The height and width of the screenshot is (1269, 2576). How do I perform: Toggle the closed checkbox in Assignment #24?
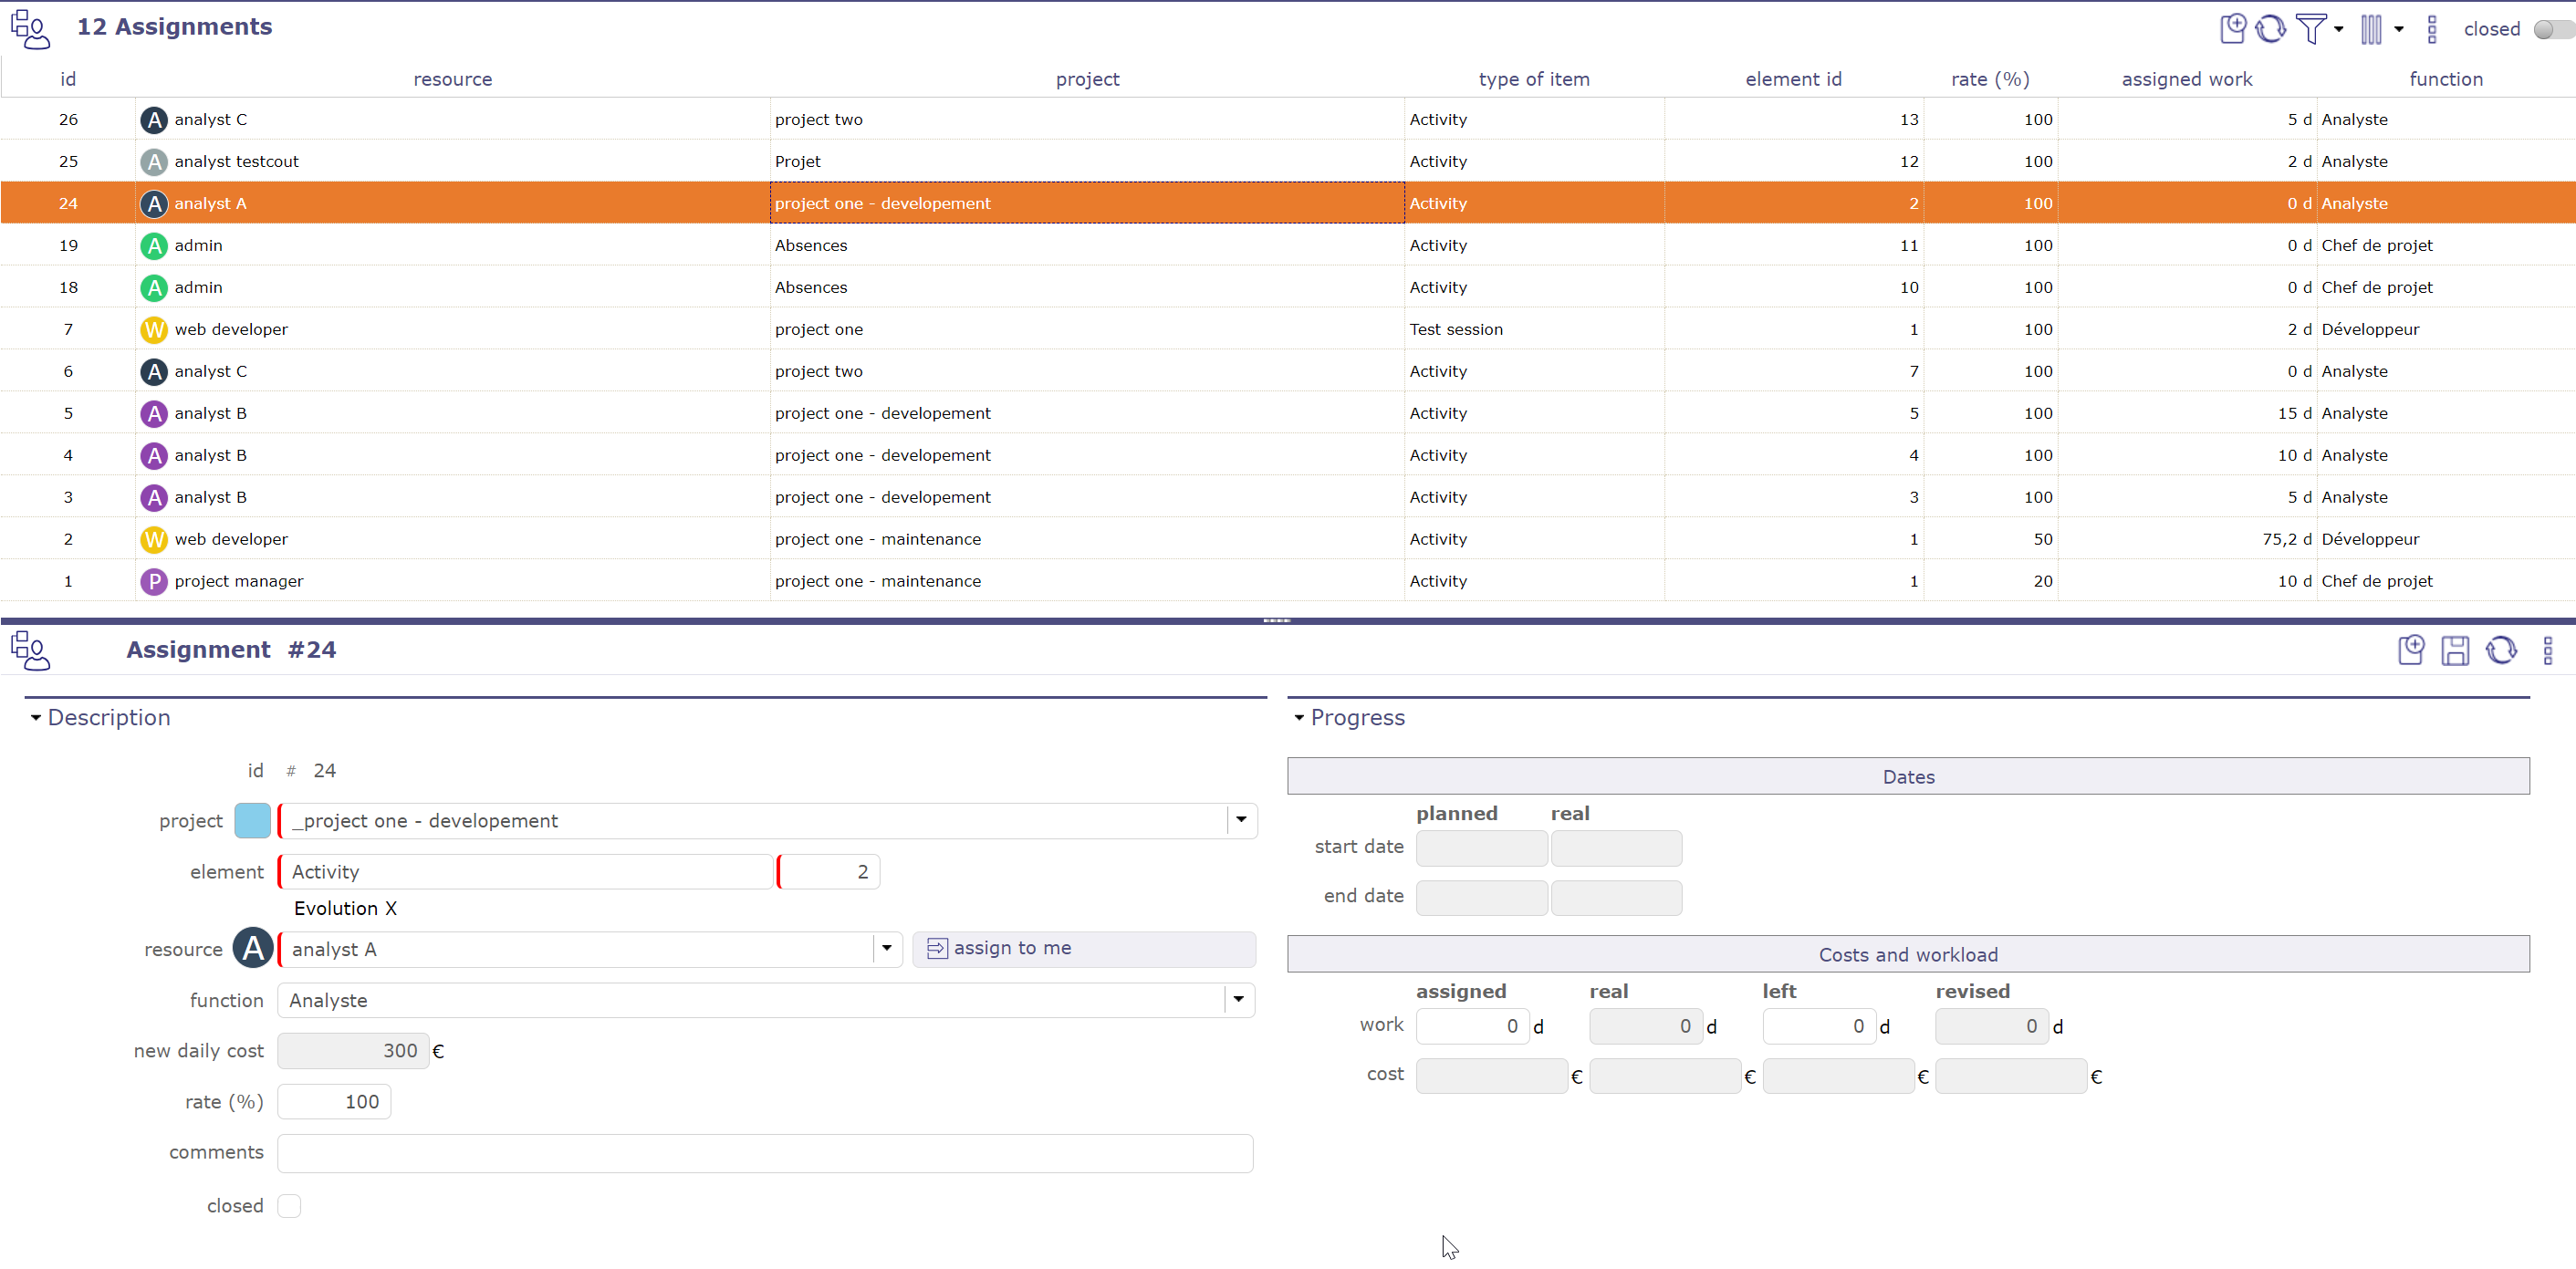[289, 1205]
